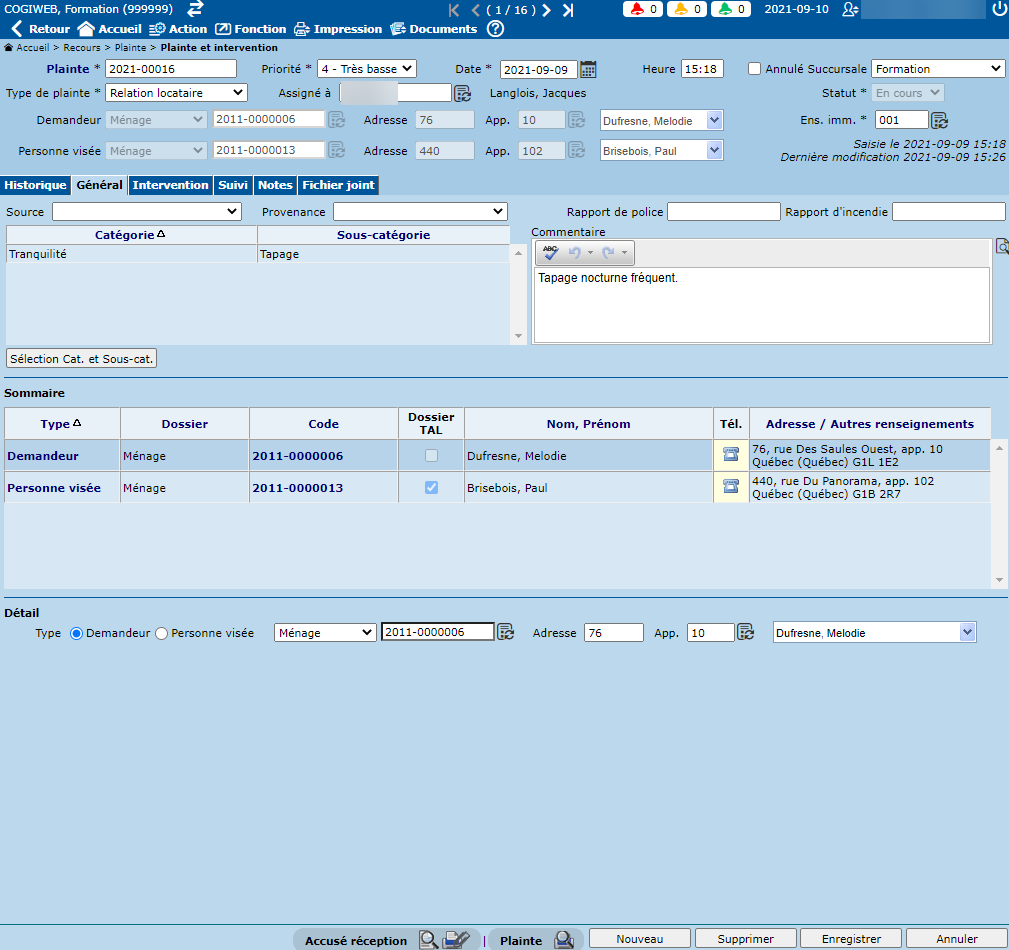Expand the Type de plainte dropdown
The width and height of the screenshot is (1009, 950).
tap(176, 93)
